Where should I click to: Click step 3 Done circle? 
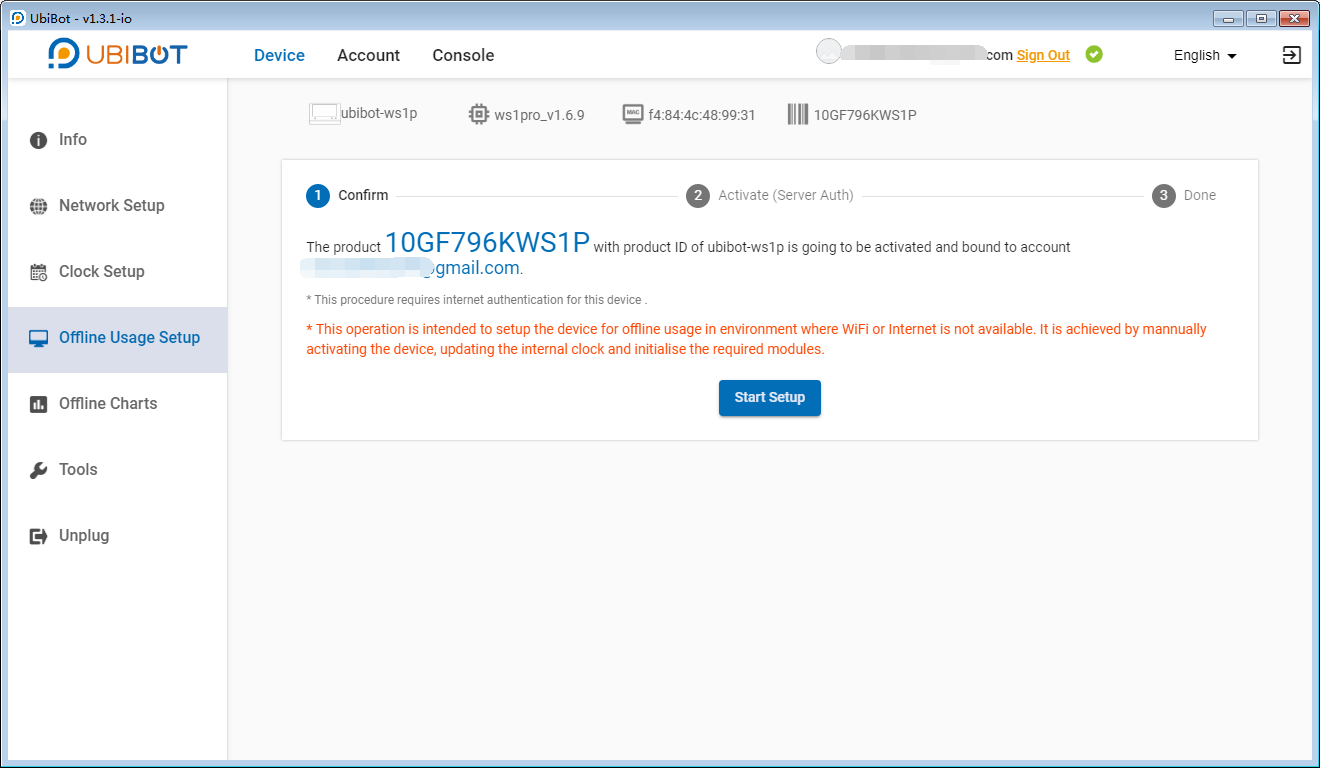(x=1163, y=195)
